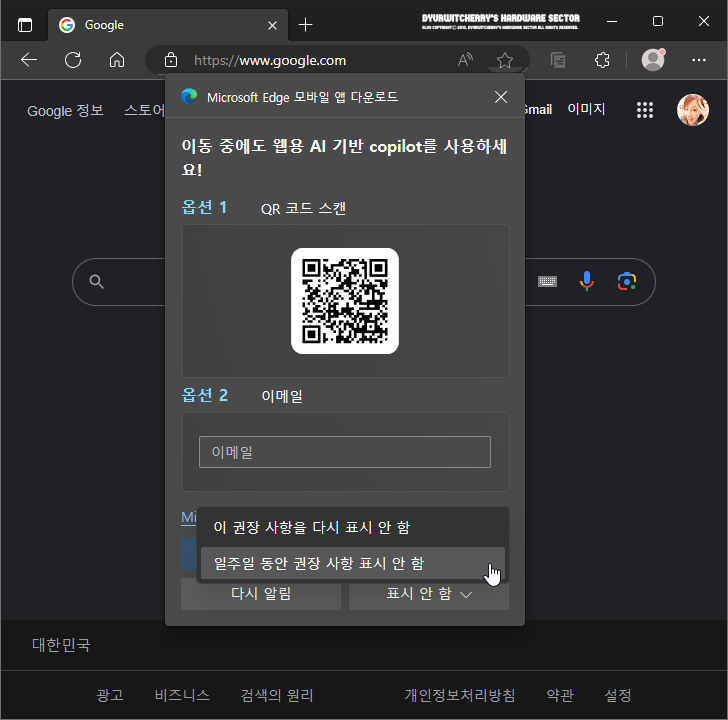
Task: Collapse the 표시 안 함 dropdown
Action: (x=429, y=594)
